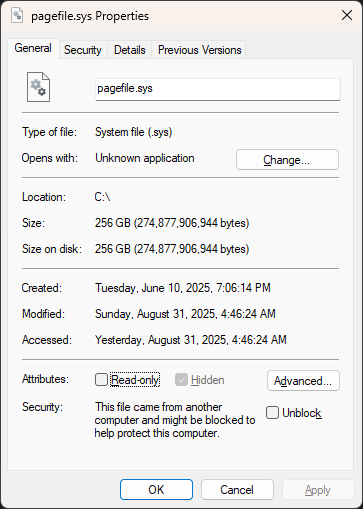This screenshot has height=509, width=363.
Task: Confirm with the OK button
Action: coord(156,490)
